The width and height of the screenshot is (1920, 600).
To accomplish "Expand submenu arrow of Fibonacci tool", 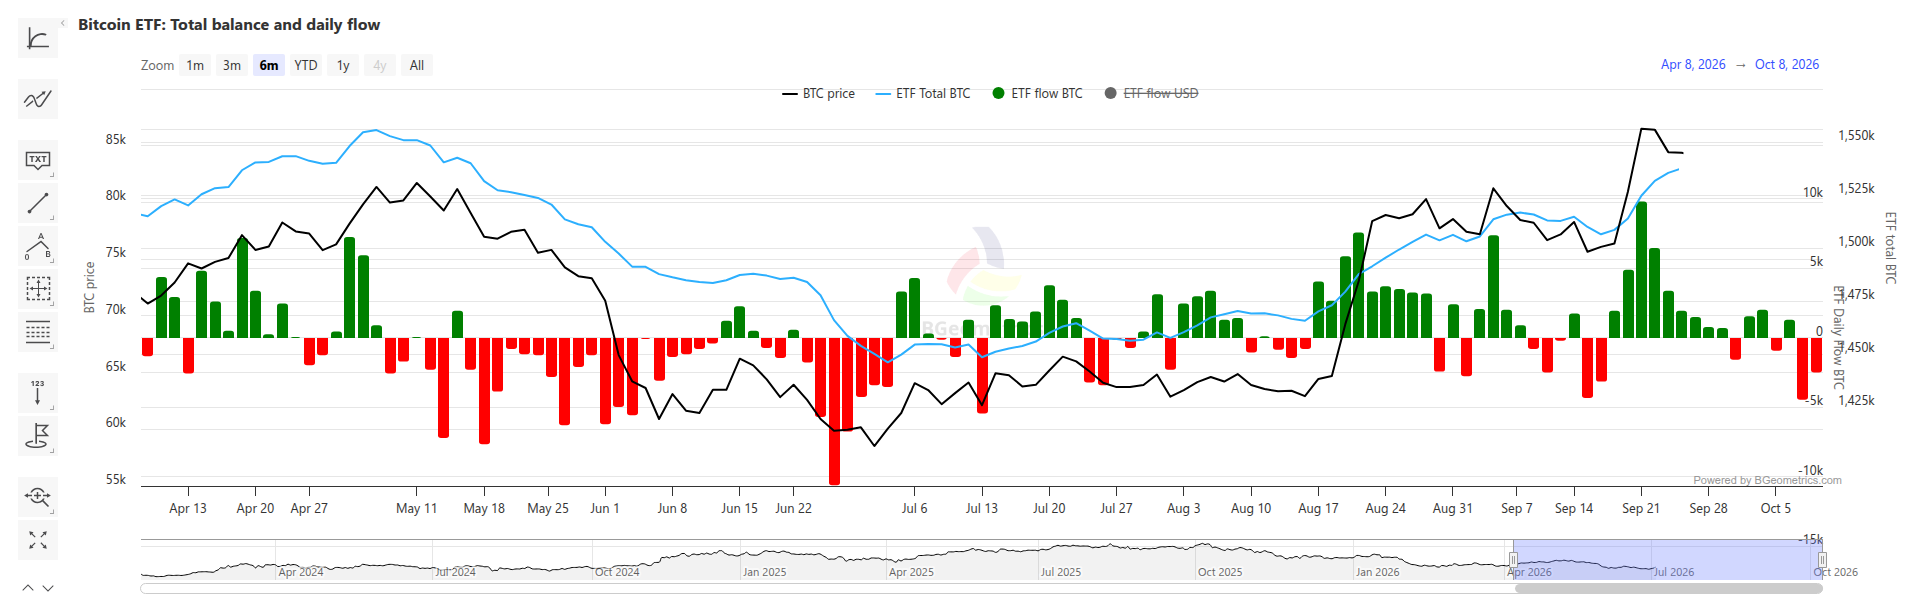I will click(x=52, y=347).
